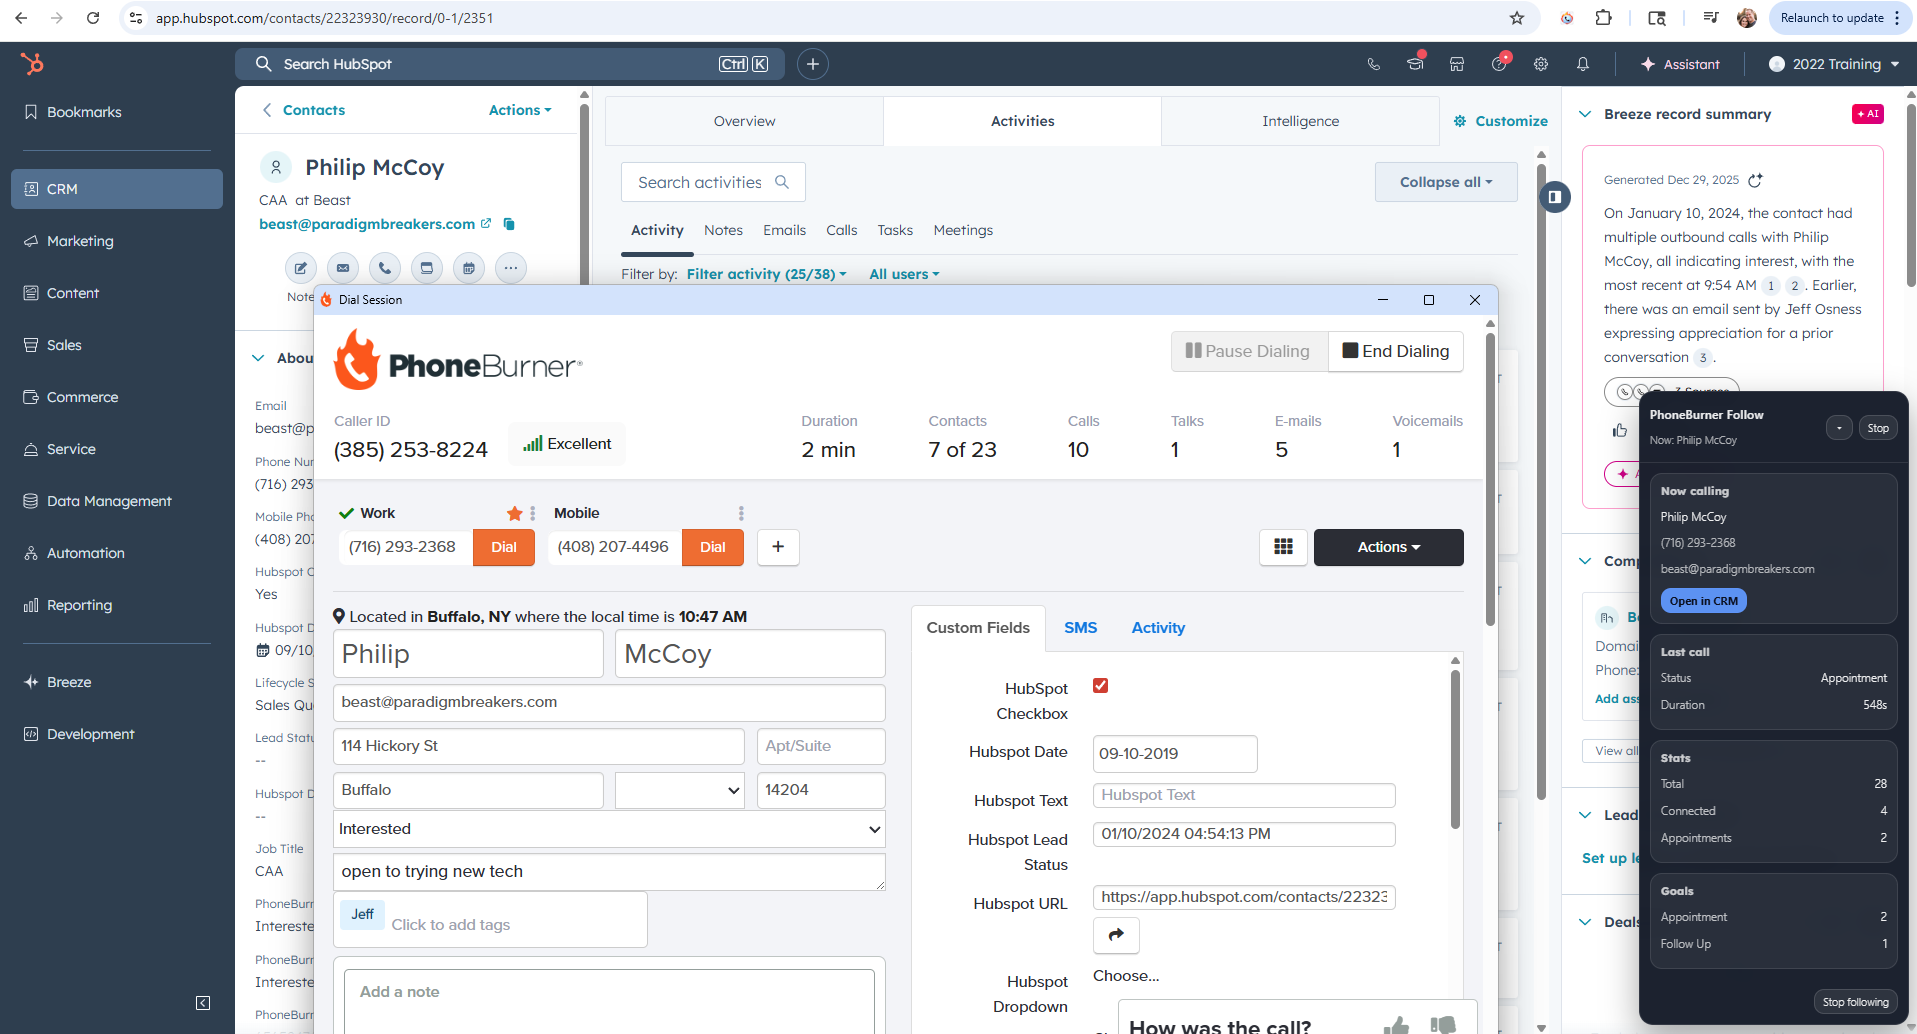Open Filter activity (25/38) dropdown
Image resolution: width=1917 pixels, height=1034 pixels.
pyautogui.click(x=766, y=274)
